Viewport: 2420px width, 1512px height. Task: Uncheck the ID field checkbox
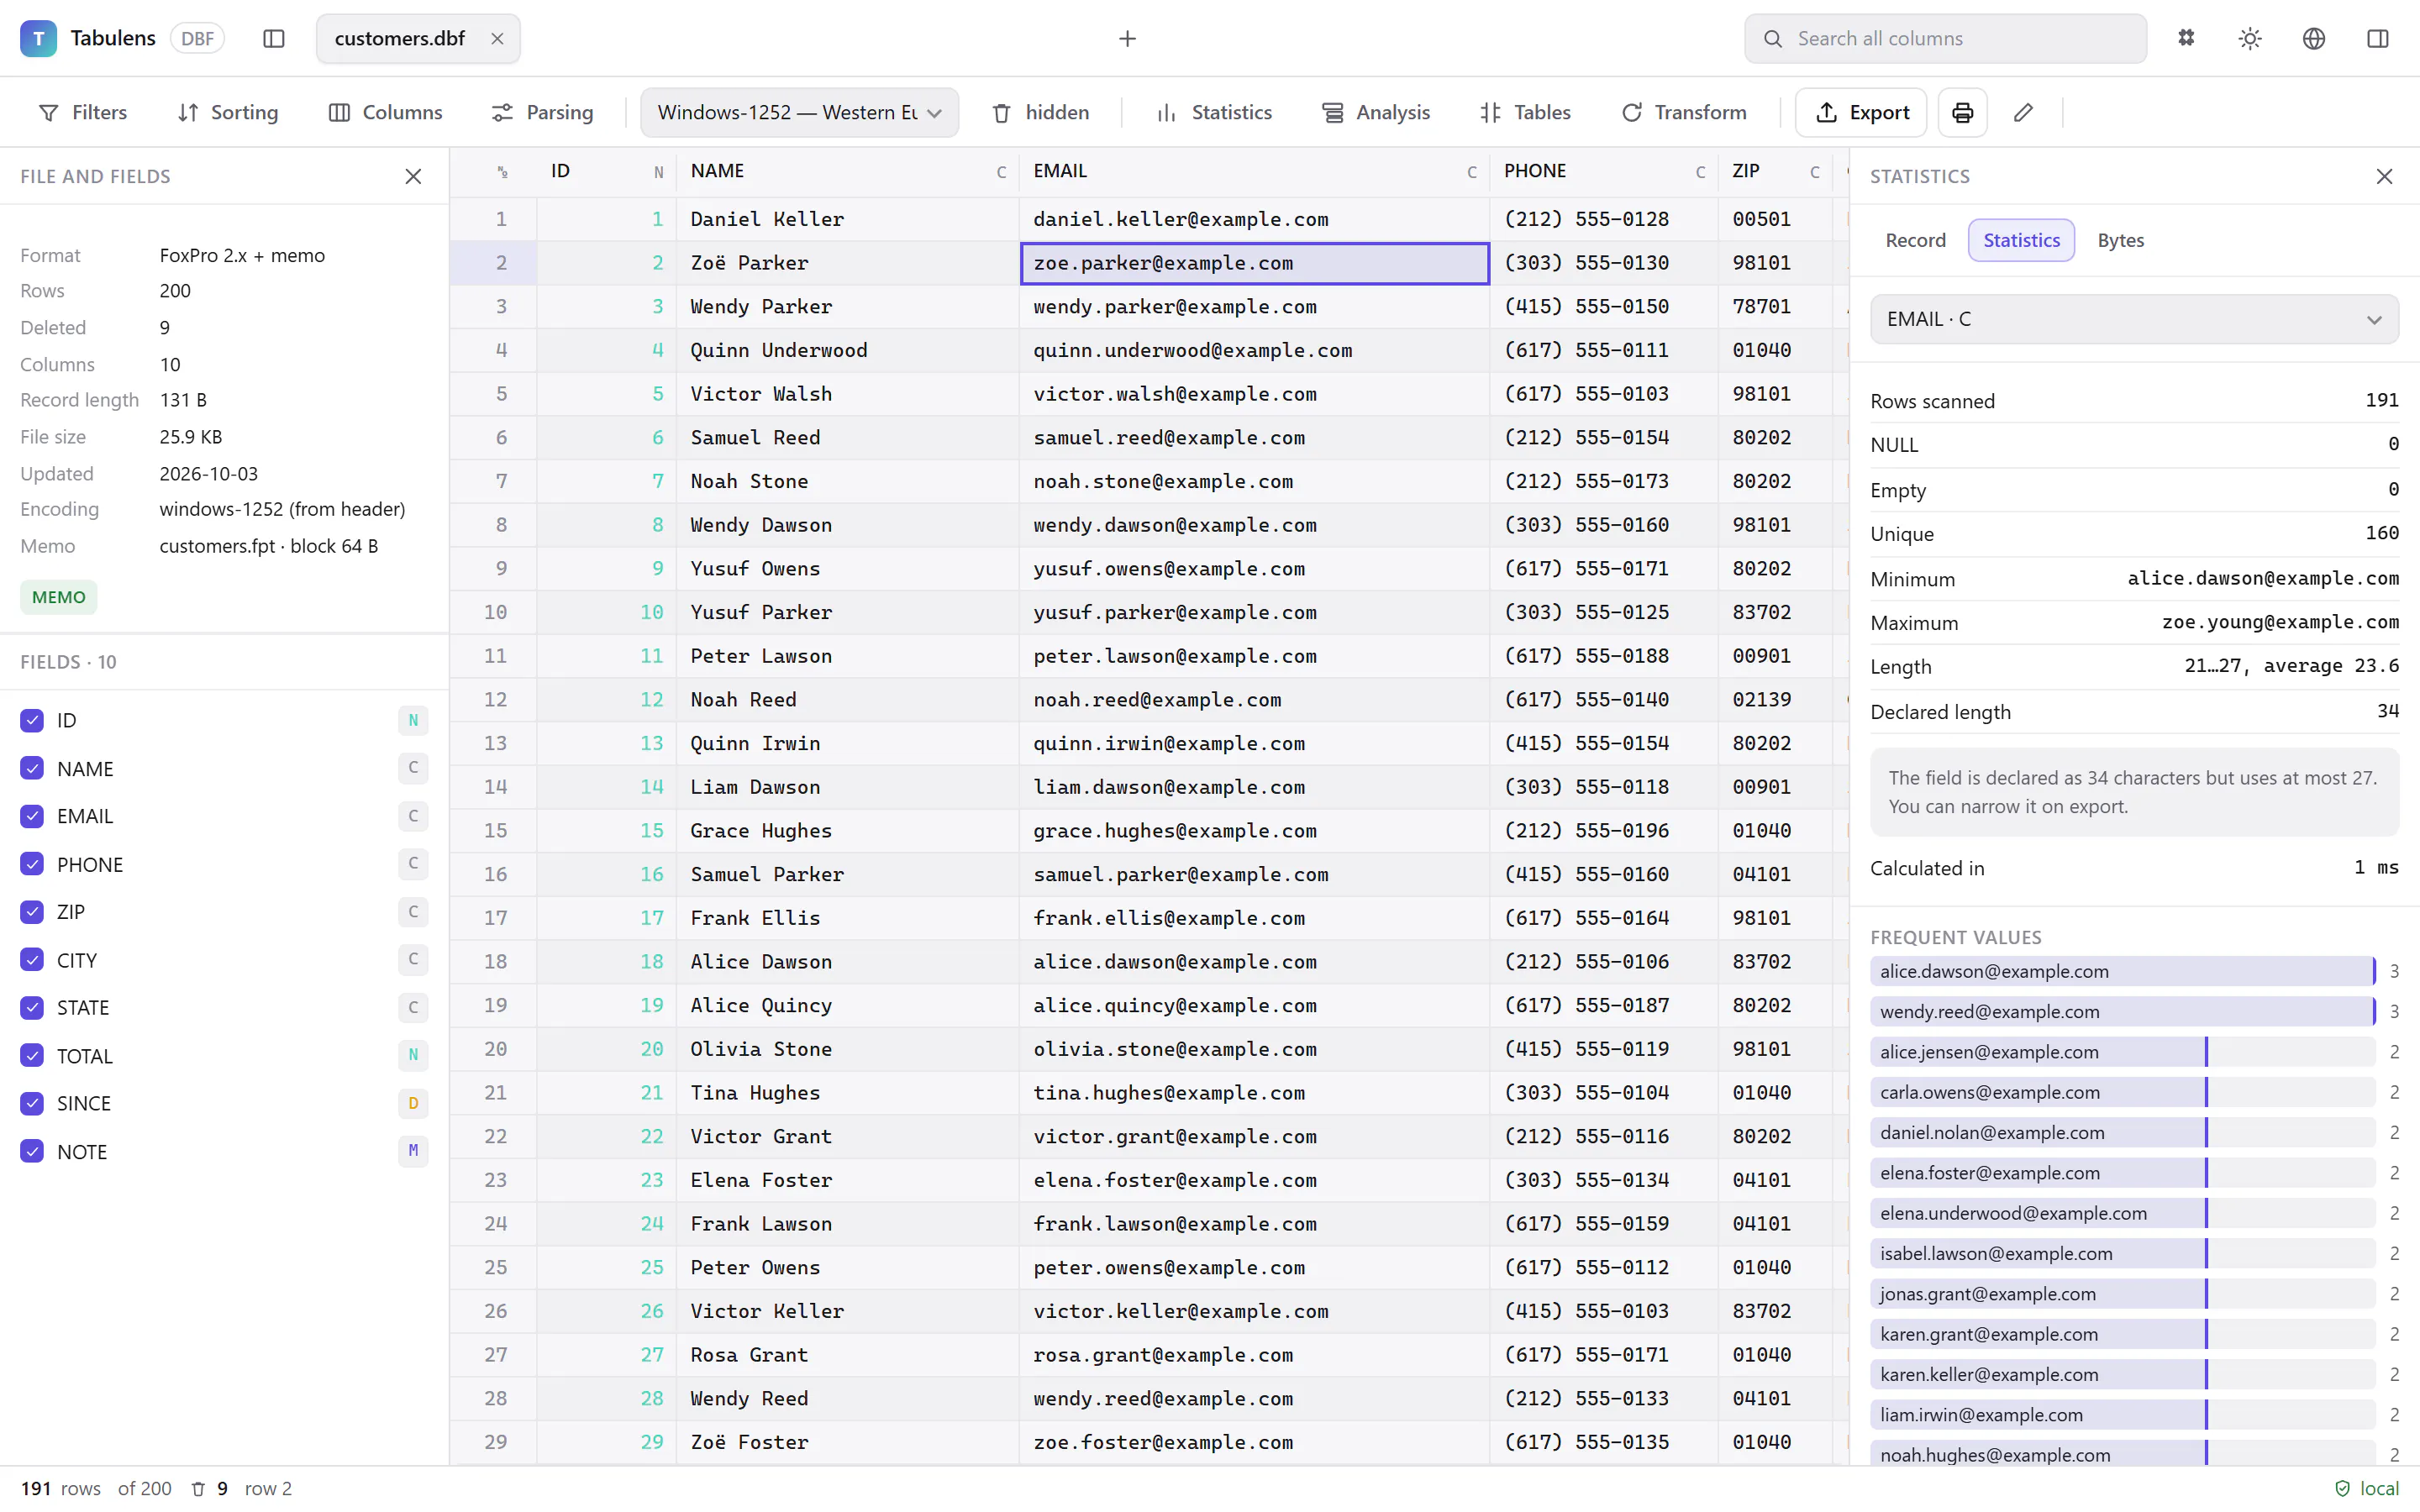(32, 720)
